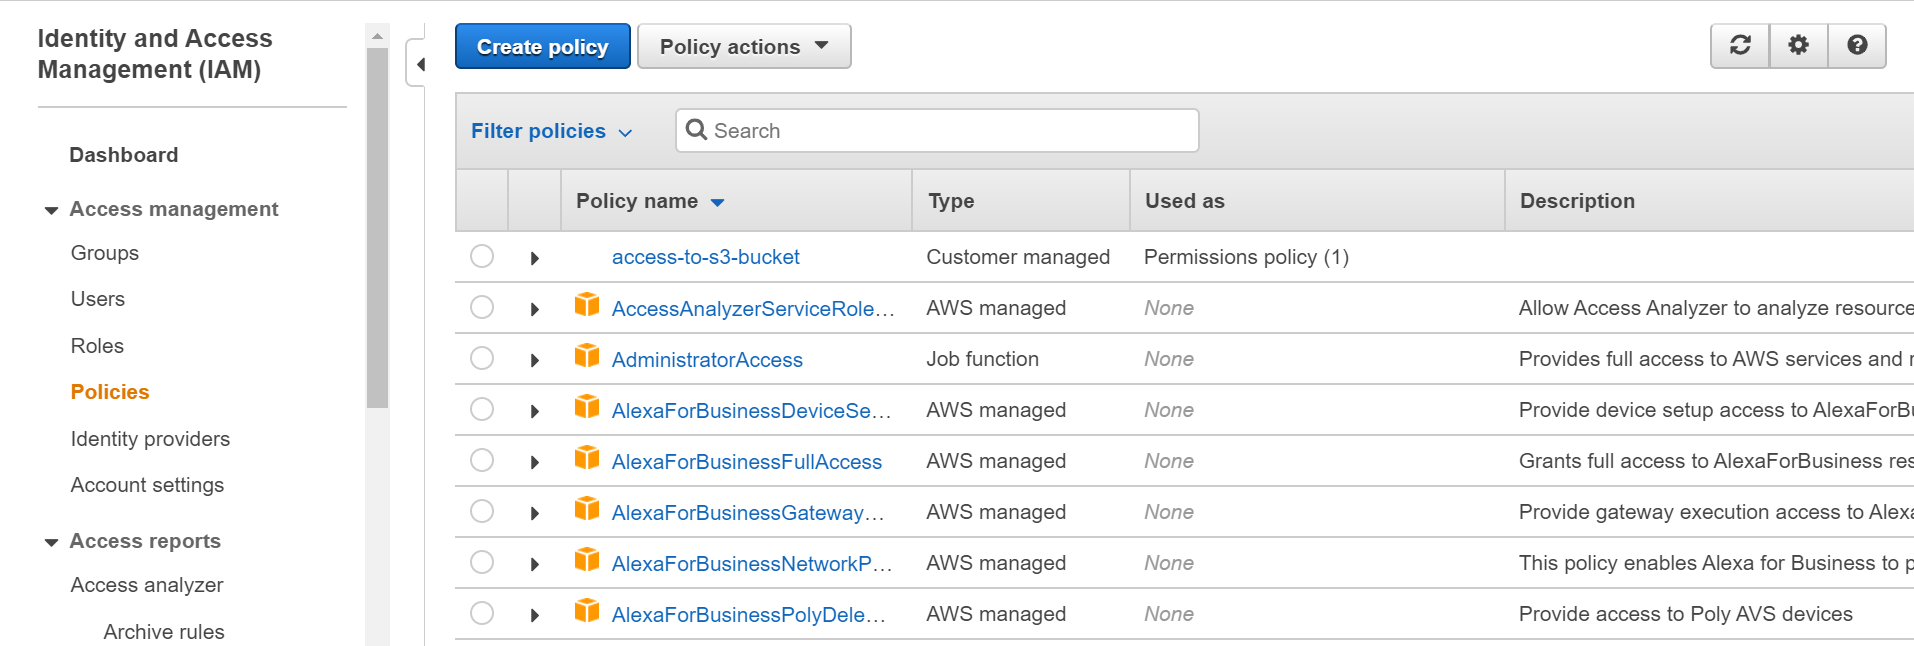The image size is (1914, 646).
Task: Open Policies in the sidebar
Action: coord(110,392)
